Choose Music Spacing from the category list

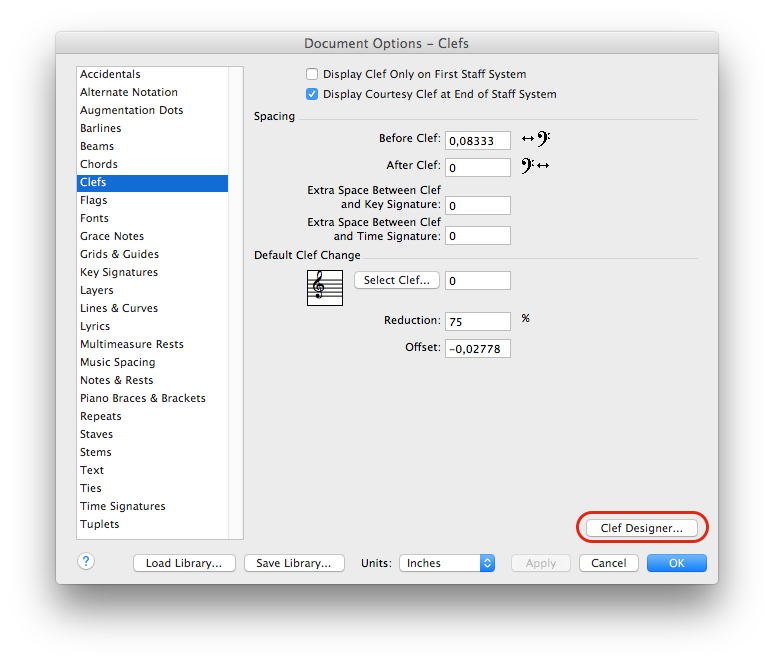pos(117,362)
